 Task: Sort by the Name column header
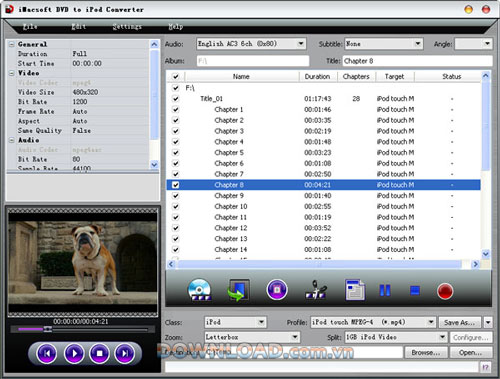coord(241,77)
